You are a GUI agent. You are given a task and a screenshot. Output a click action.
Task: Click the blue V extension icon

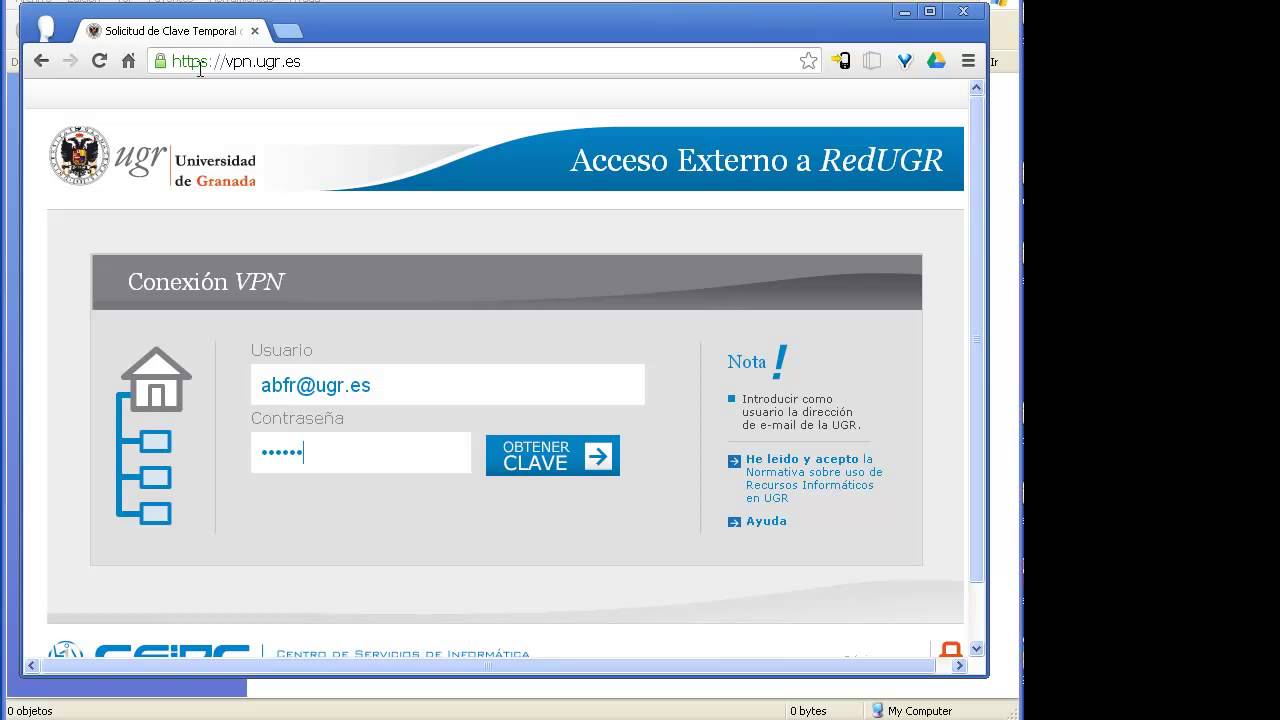coord(905,61)
